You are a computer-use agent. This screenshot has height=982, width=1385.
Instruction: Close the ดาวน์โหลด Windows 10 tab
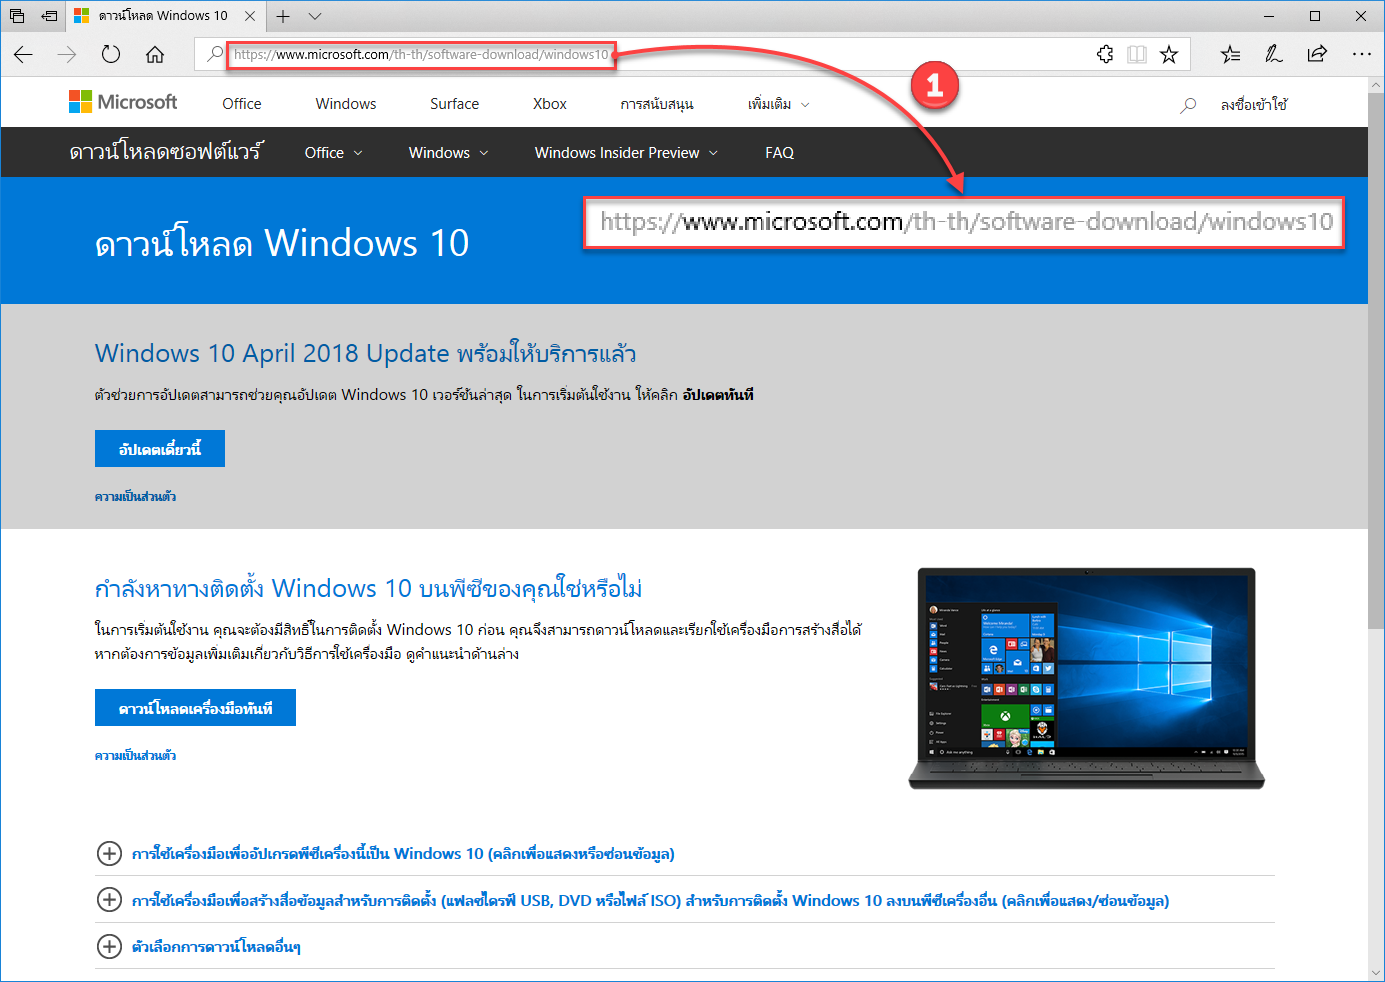[x=250, y=16]
